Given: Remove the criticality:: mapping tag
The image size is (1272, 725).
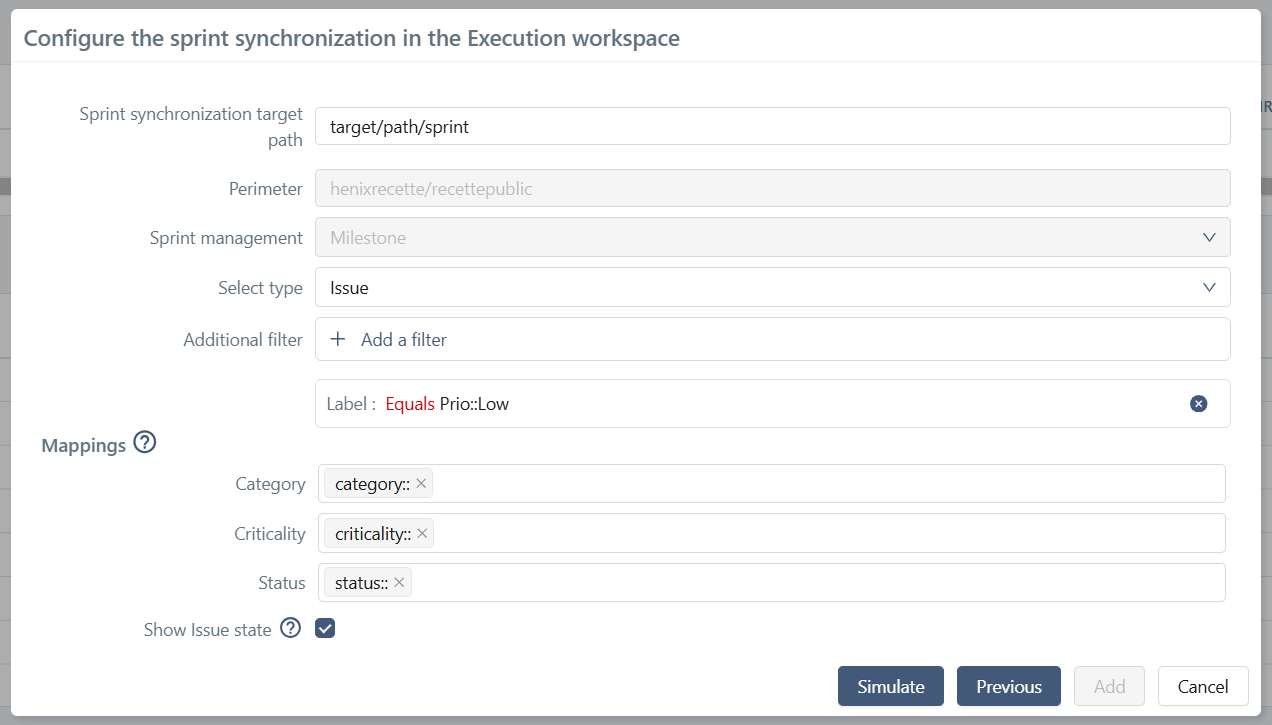Looking at the screenshot, I should pos(422,533).
